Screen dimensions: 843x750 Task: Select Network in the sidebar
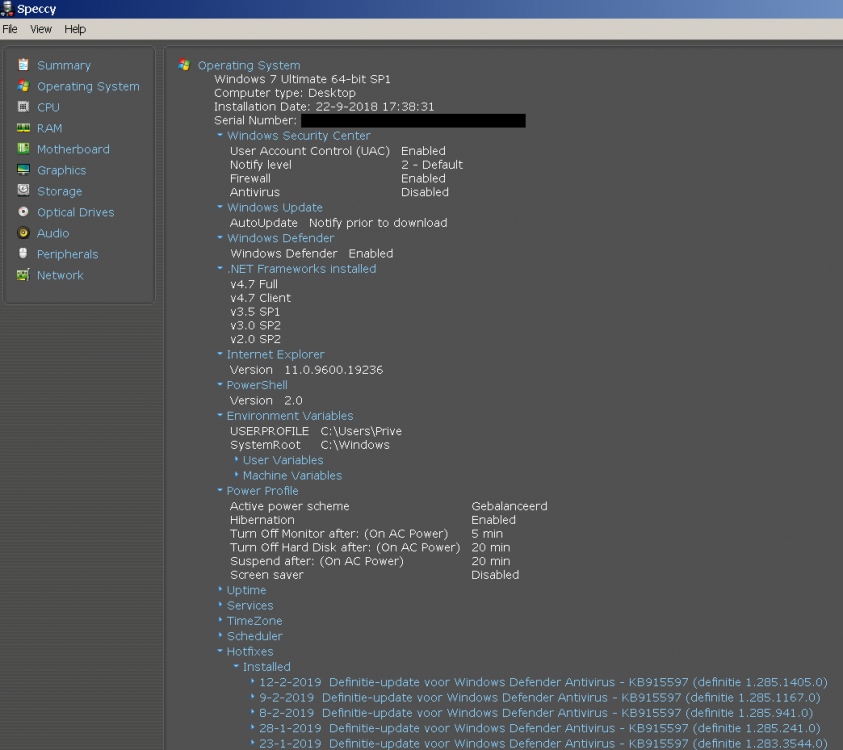[60, 275]
